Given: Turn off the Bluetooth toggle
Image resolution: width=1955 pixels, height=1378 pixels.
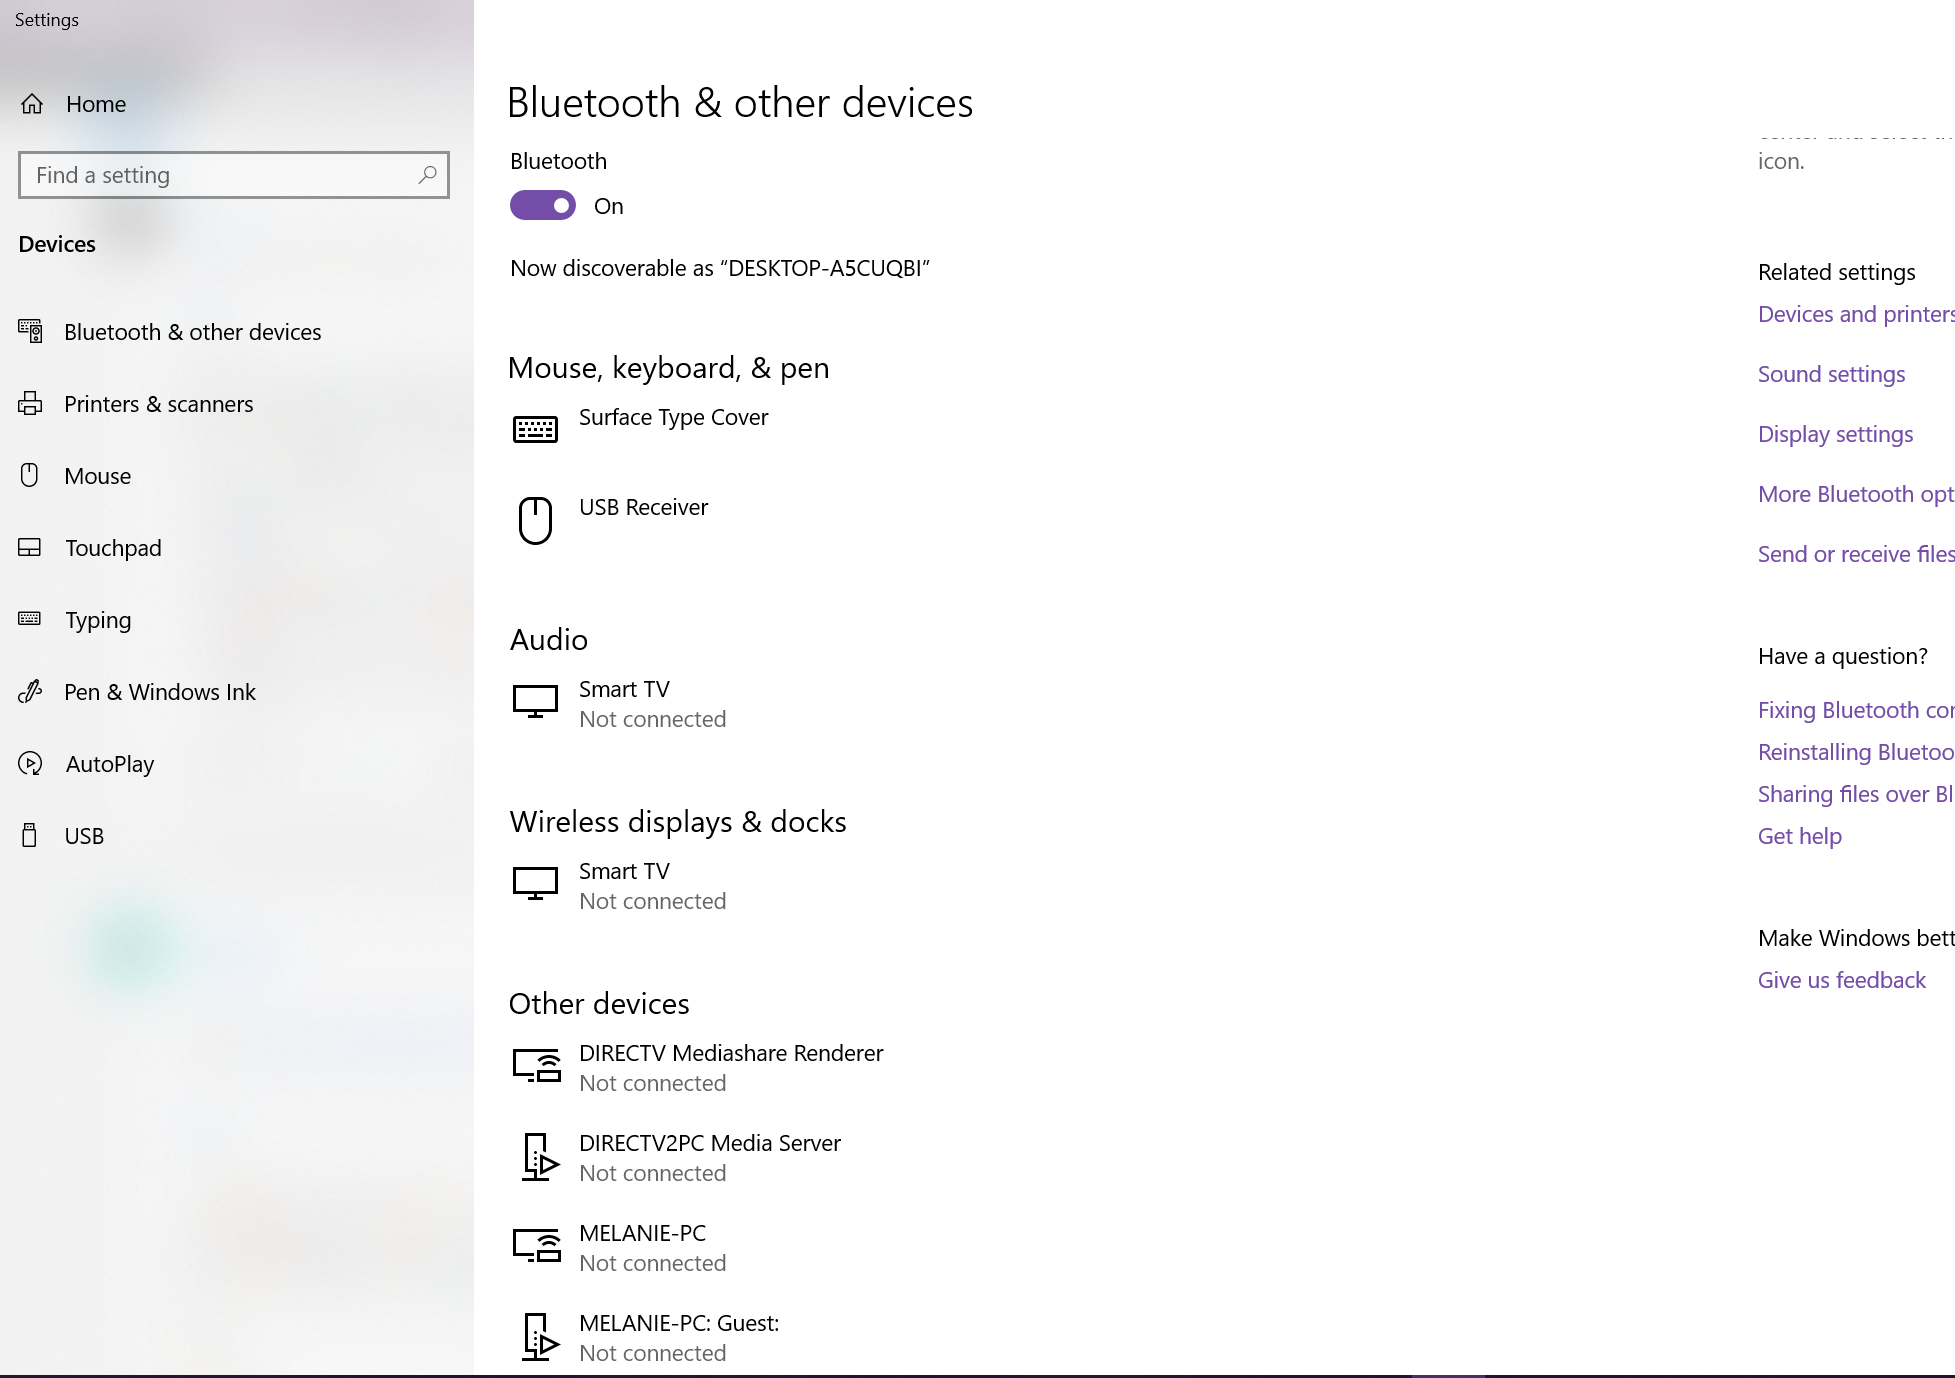Looking at the screenshot, I should coord(543,206).
